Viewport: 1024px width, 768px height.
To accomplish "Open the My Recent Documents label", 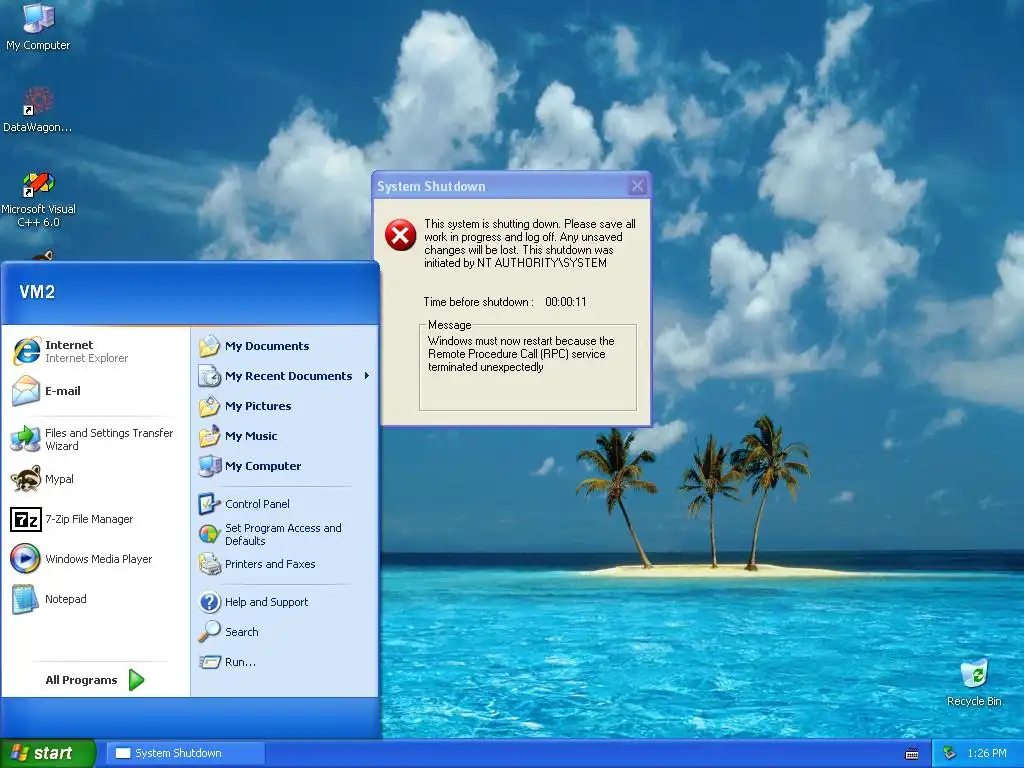I will click(x=289, y=376).
